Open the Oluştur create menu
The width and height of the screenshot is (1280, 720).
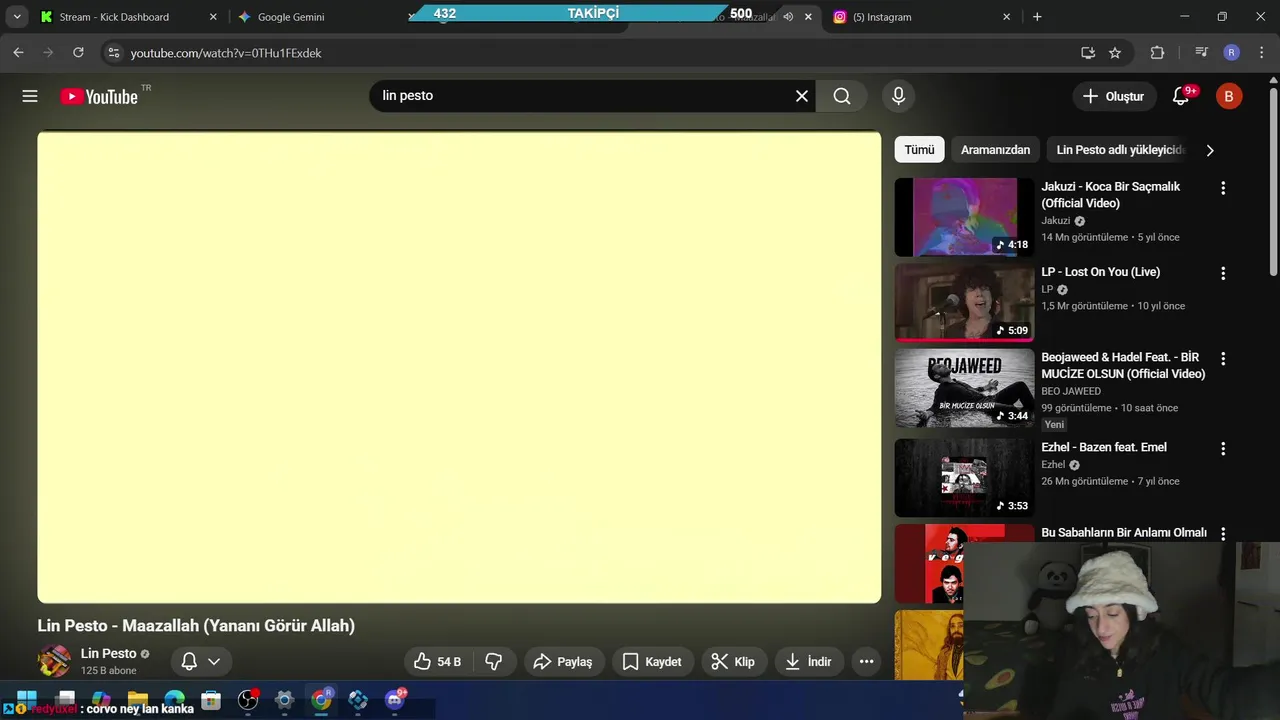pos(1113,96)
